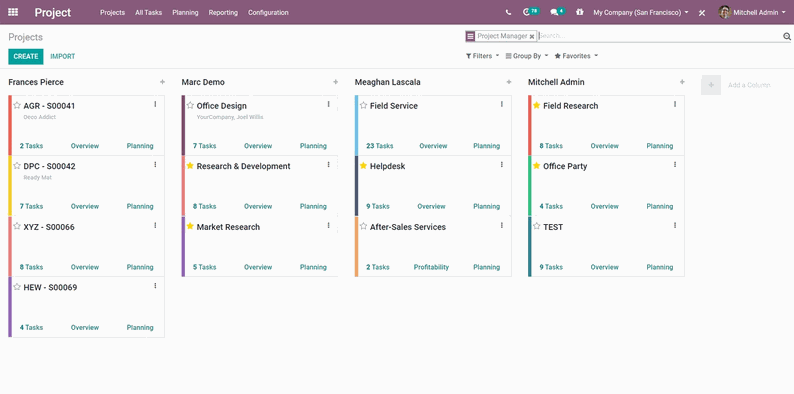Click the Project app title
794x394 pixels.
click(53, 13)
